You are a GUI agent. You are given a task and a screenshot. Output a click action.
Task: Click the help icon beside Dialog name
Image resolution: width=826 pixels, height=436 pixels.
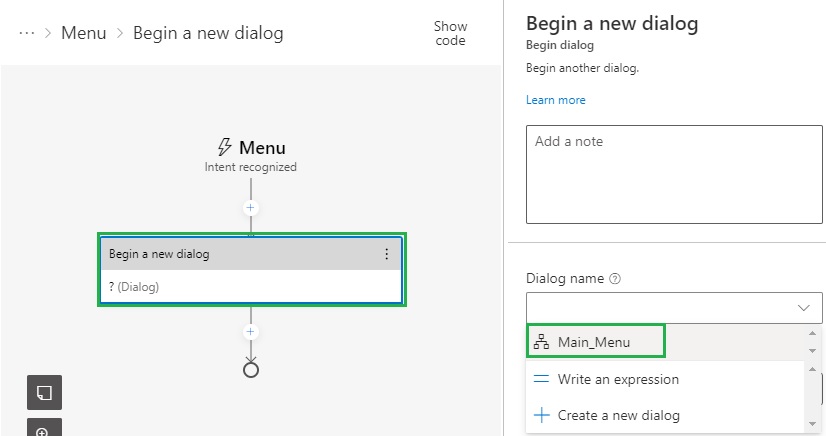tap(615, 279)
